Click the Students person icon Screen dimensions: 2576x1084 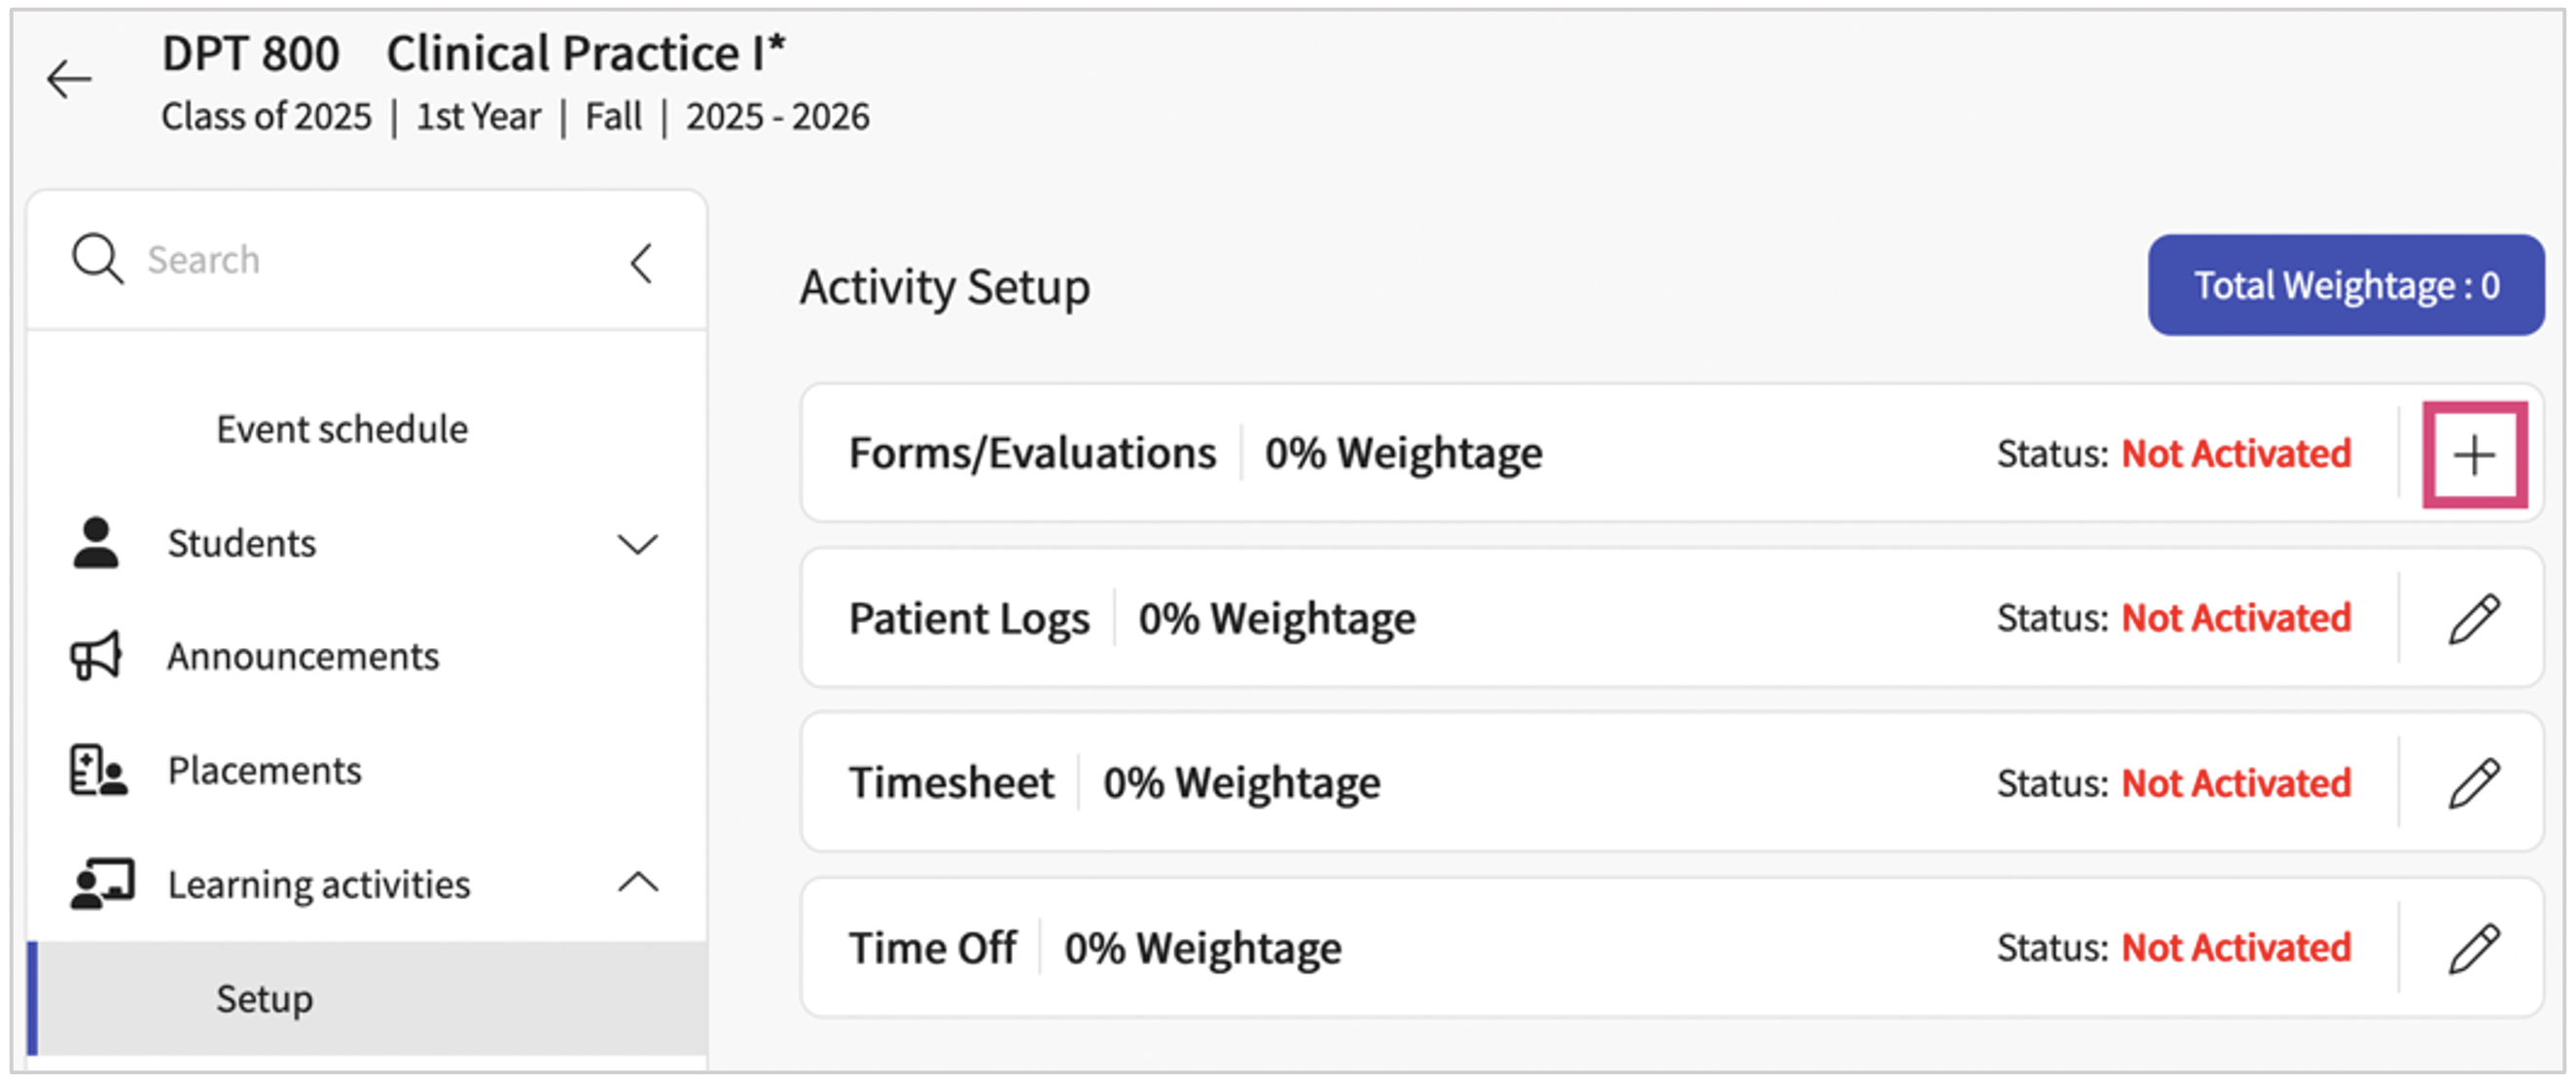click(96, 543)
